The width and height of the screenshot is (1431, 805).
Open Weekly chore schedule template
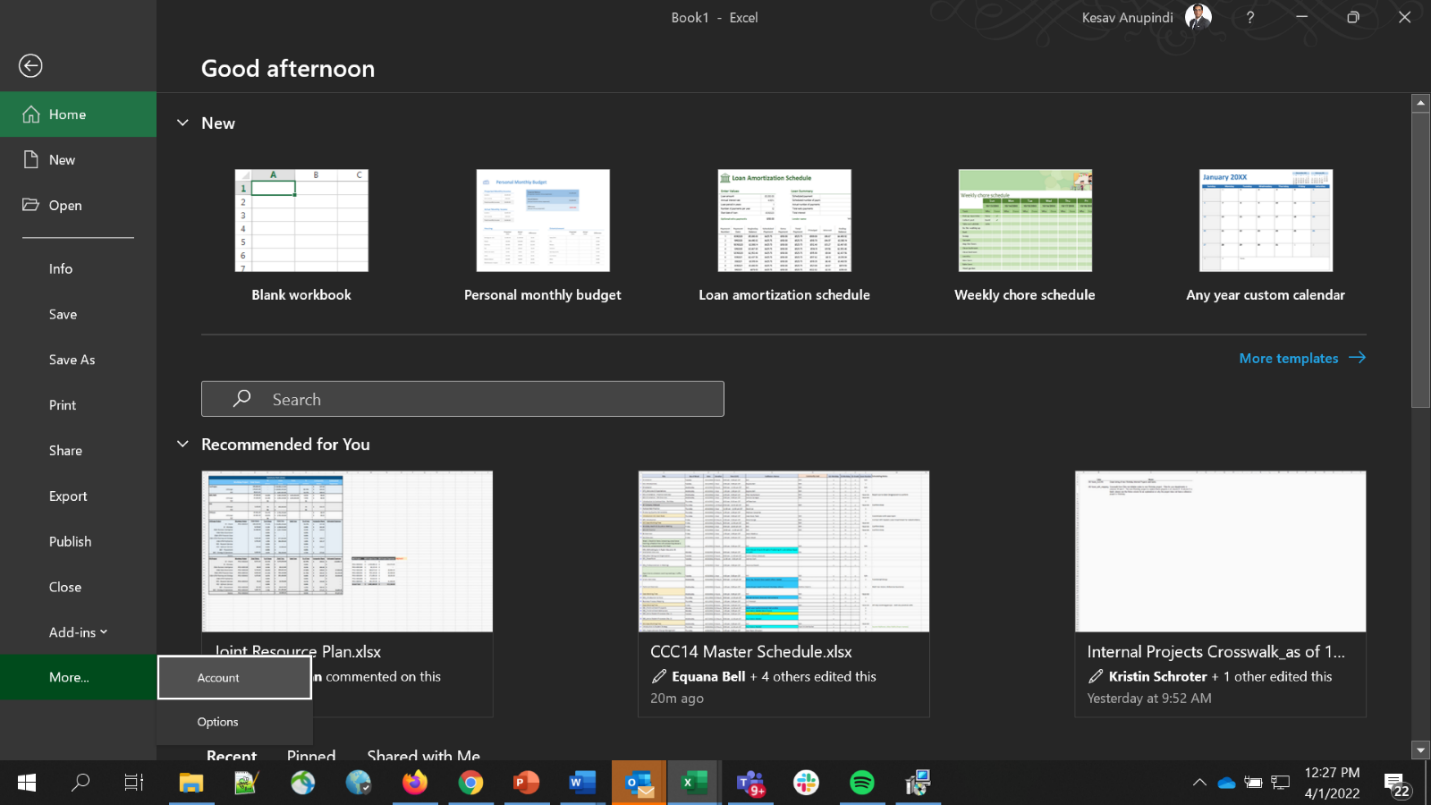(x=1025, y=236)
